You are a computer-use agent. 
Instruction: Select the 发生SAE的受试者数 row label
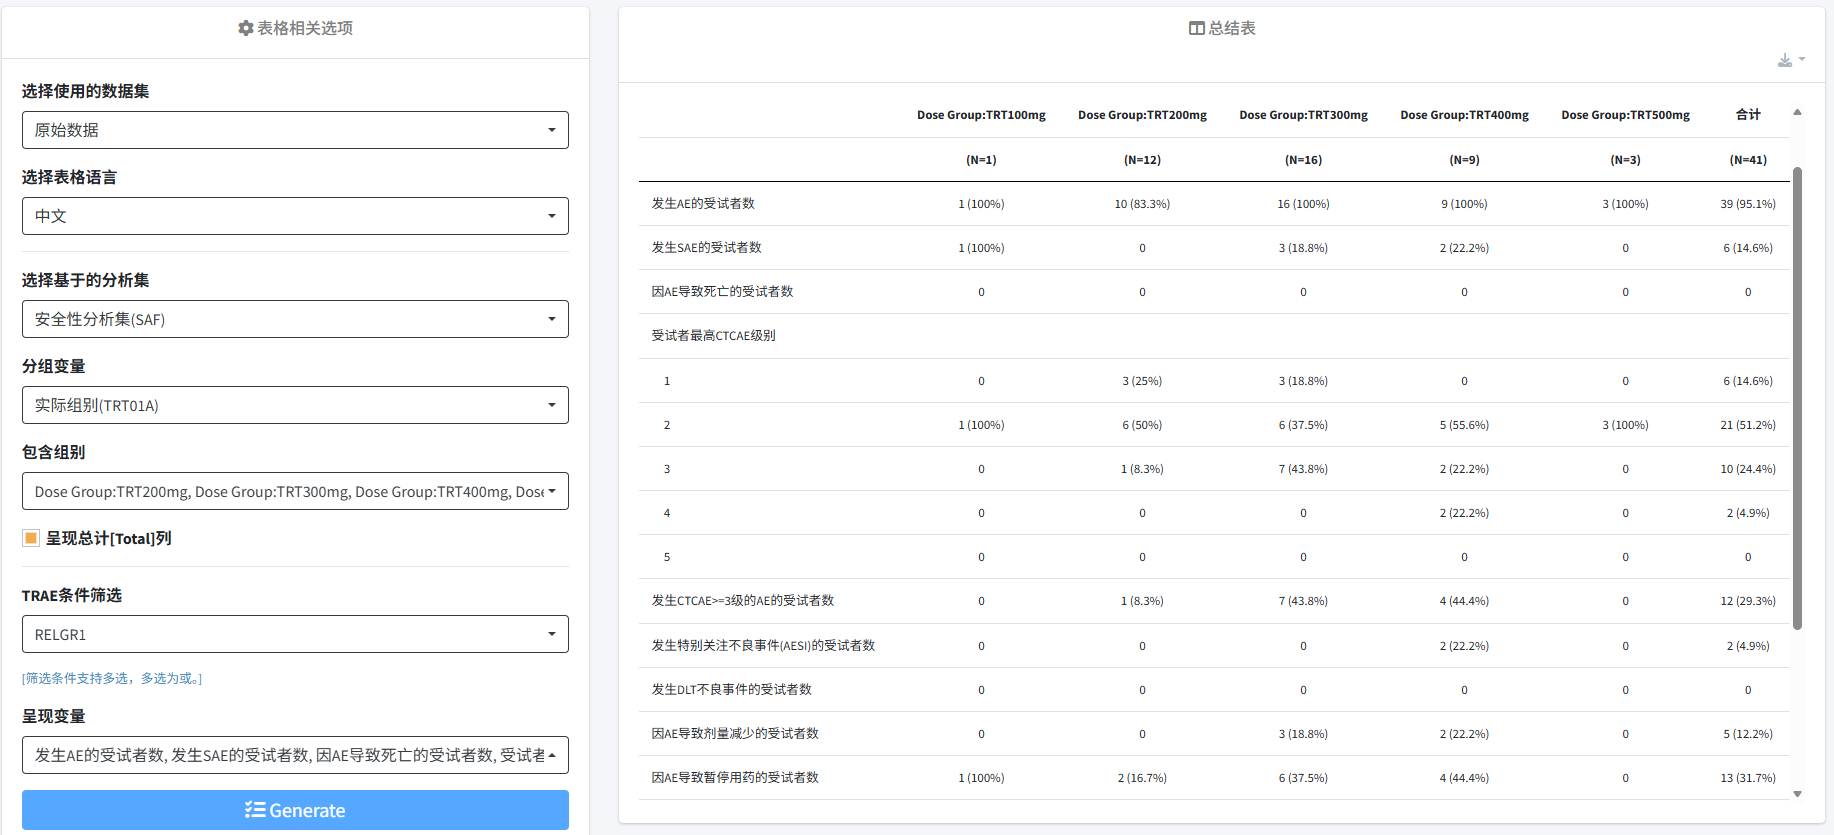[x=706, y=248]
